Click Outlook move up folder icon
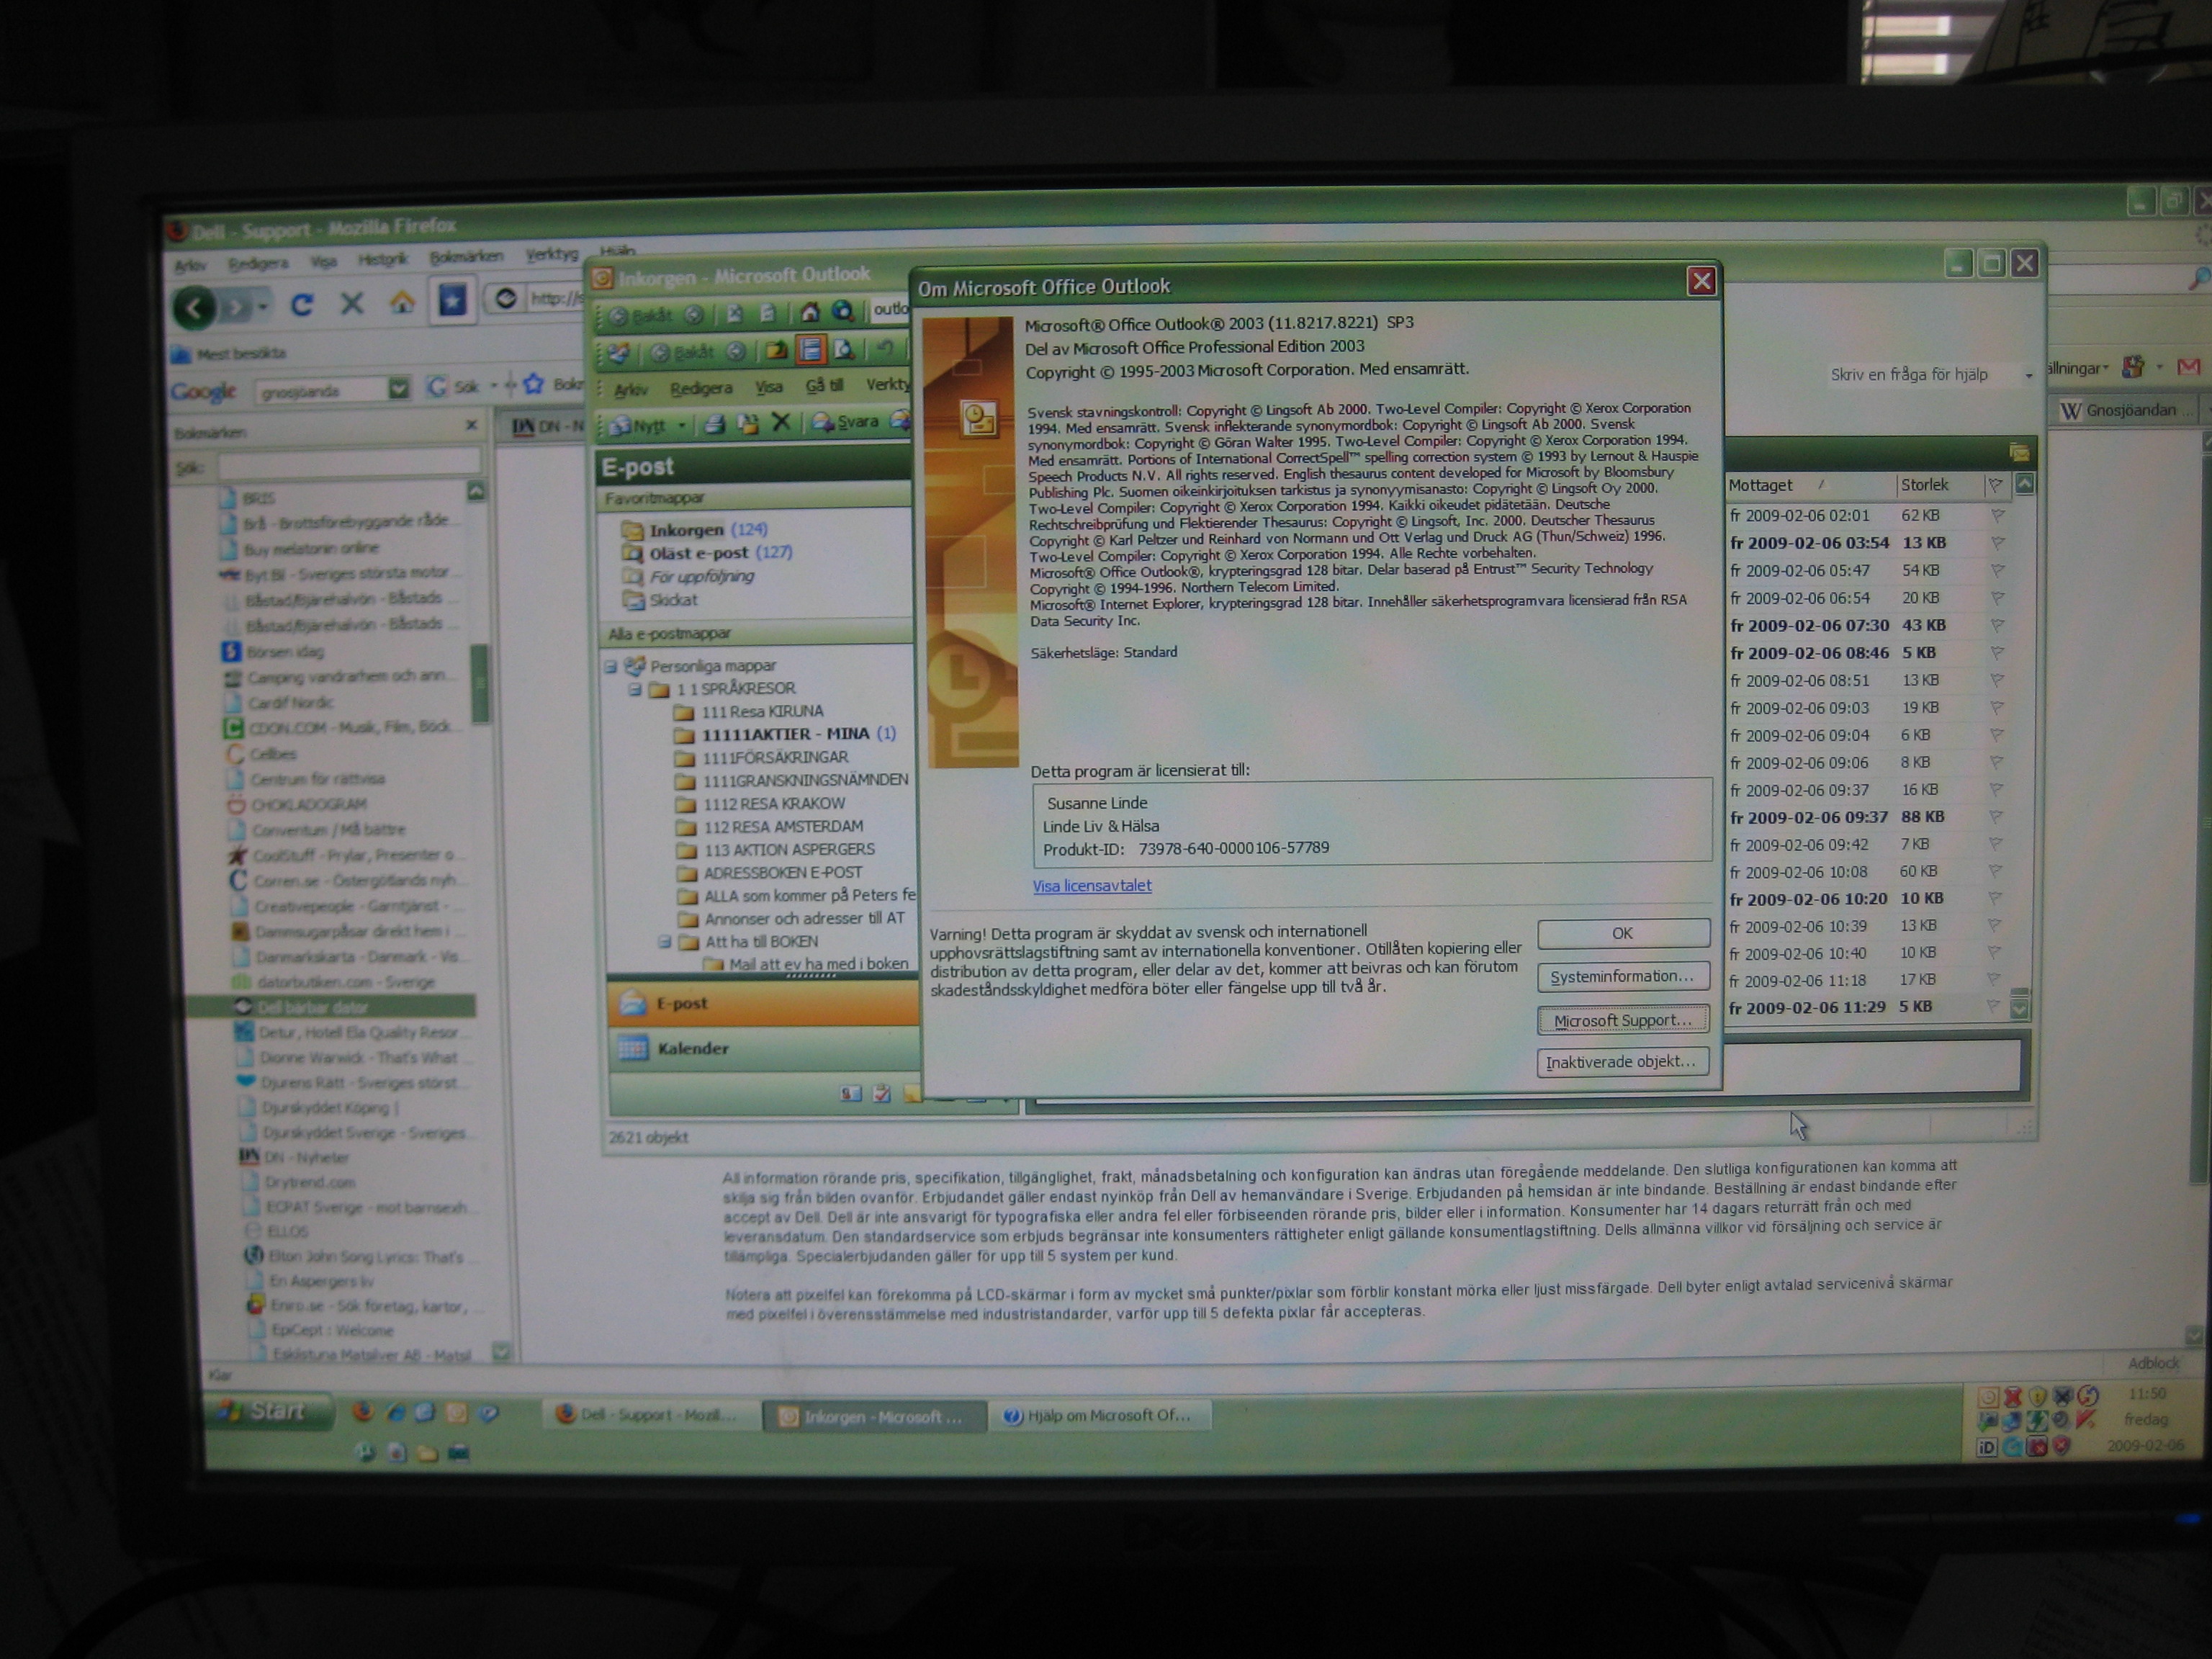The image size is (2212, 1659). (x=776, y=350)
